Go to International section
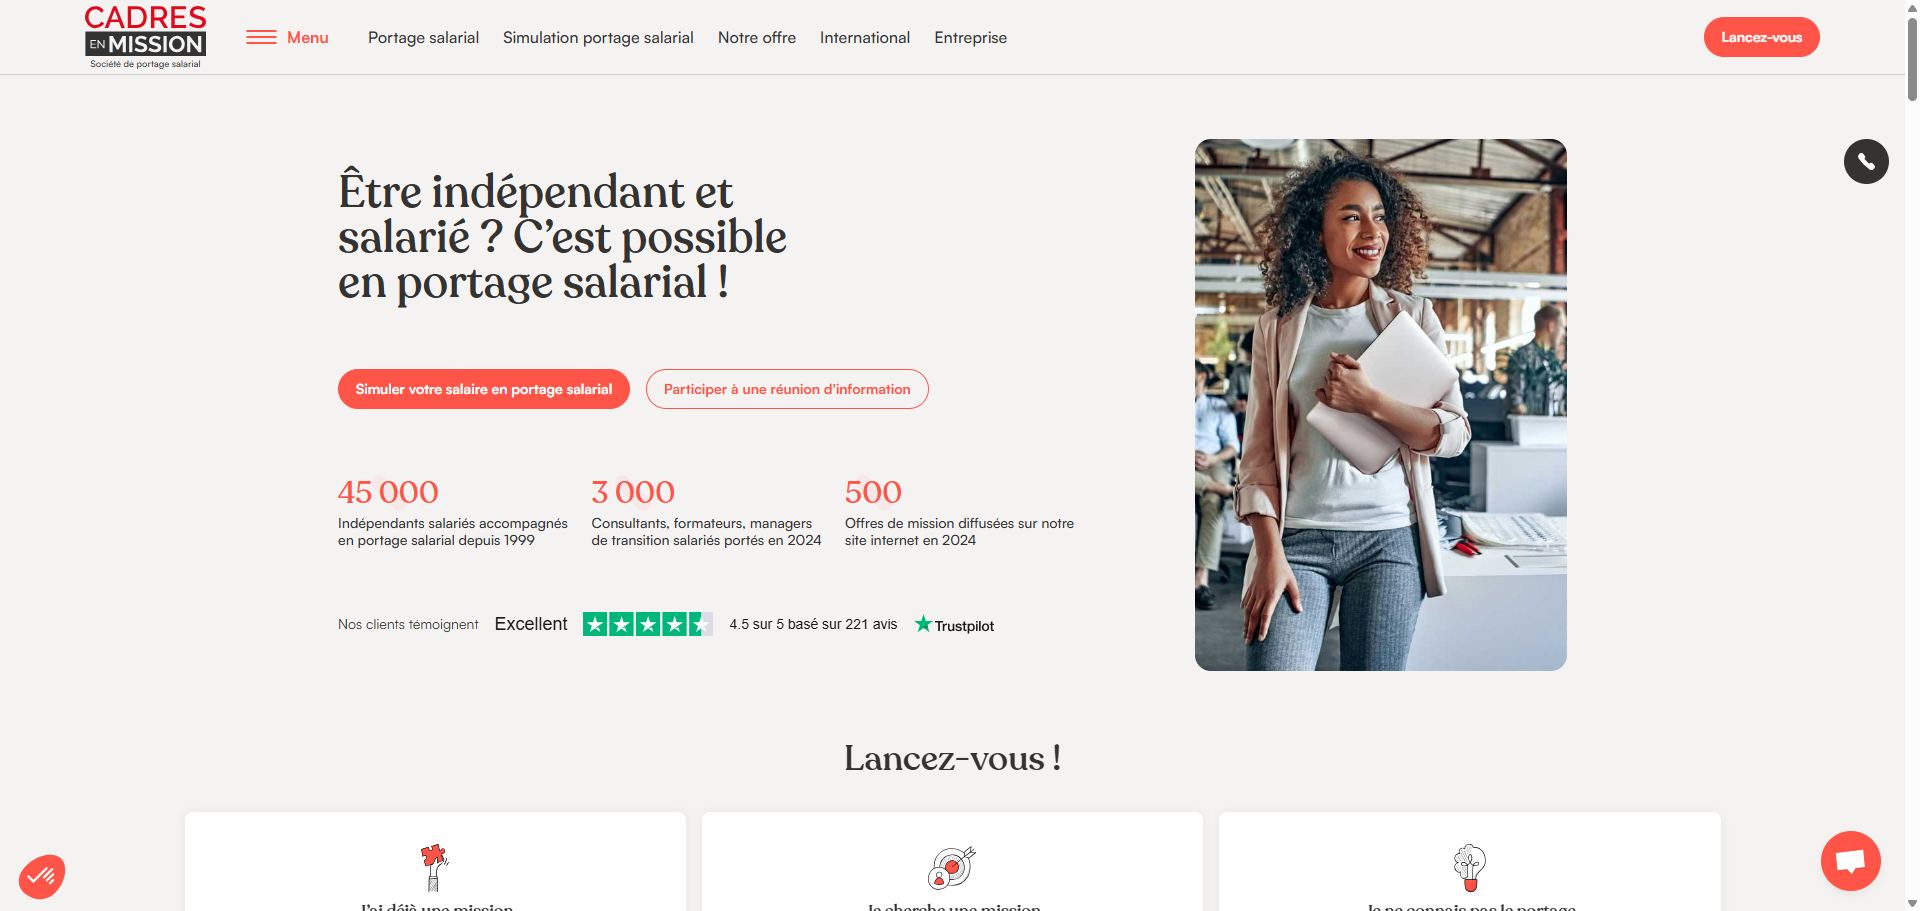Screen dimensions: 1920x911 (x=865, y=38)
